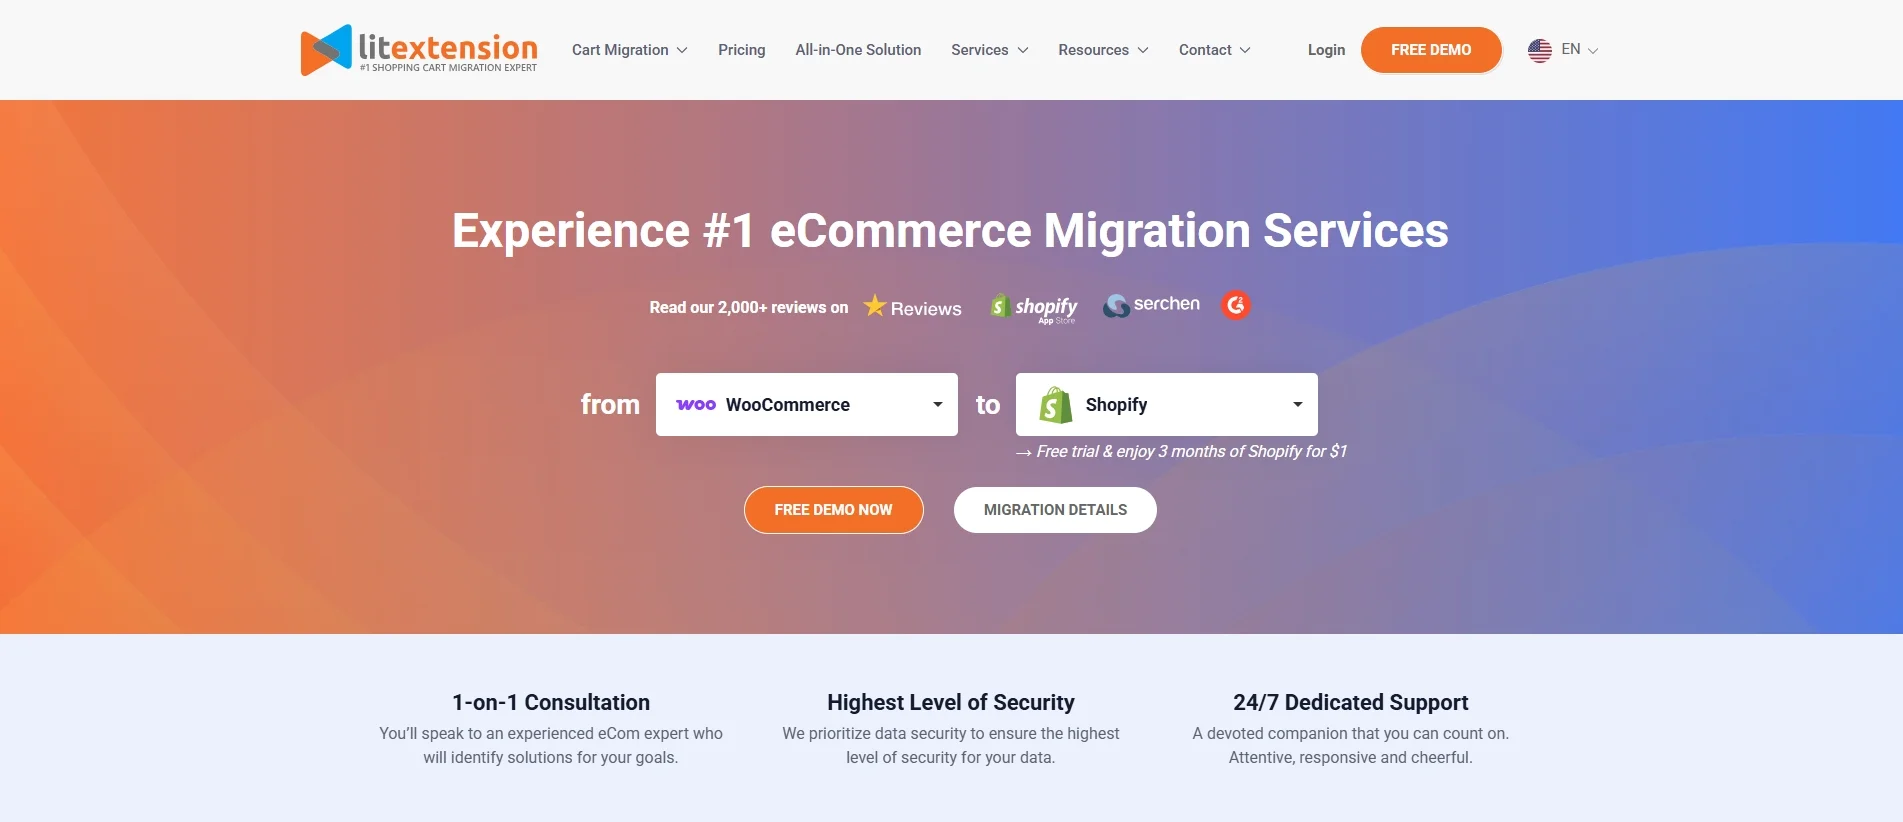The image size is (1903, 822).
Task: Click the Shopify free trial $1 offer link
Action: coord(1182,452)
